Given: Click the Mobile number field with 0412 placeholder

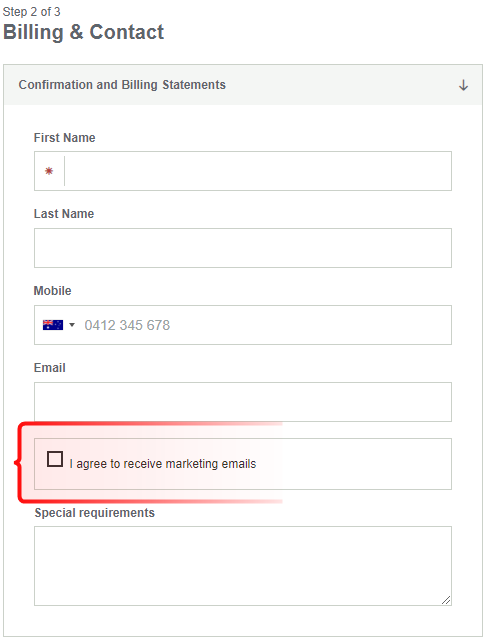Looking at the screenshot, I should point(266,325).
